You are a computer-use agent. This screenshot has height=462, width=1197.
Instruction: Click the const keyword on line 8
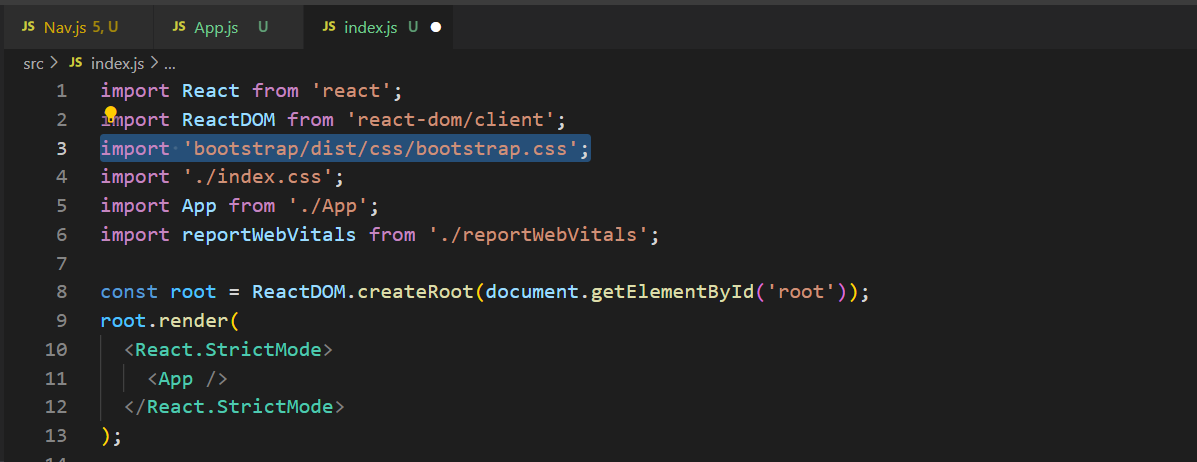(x=129, y=292)
